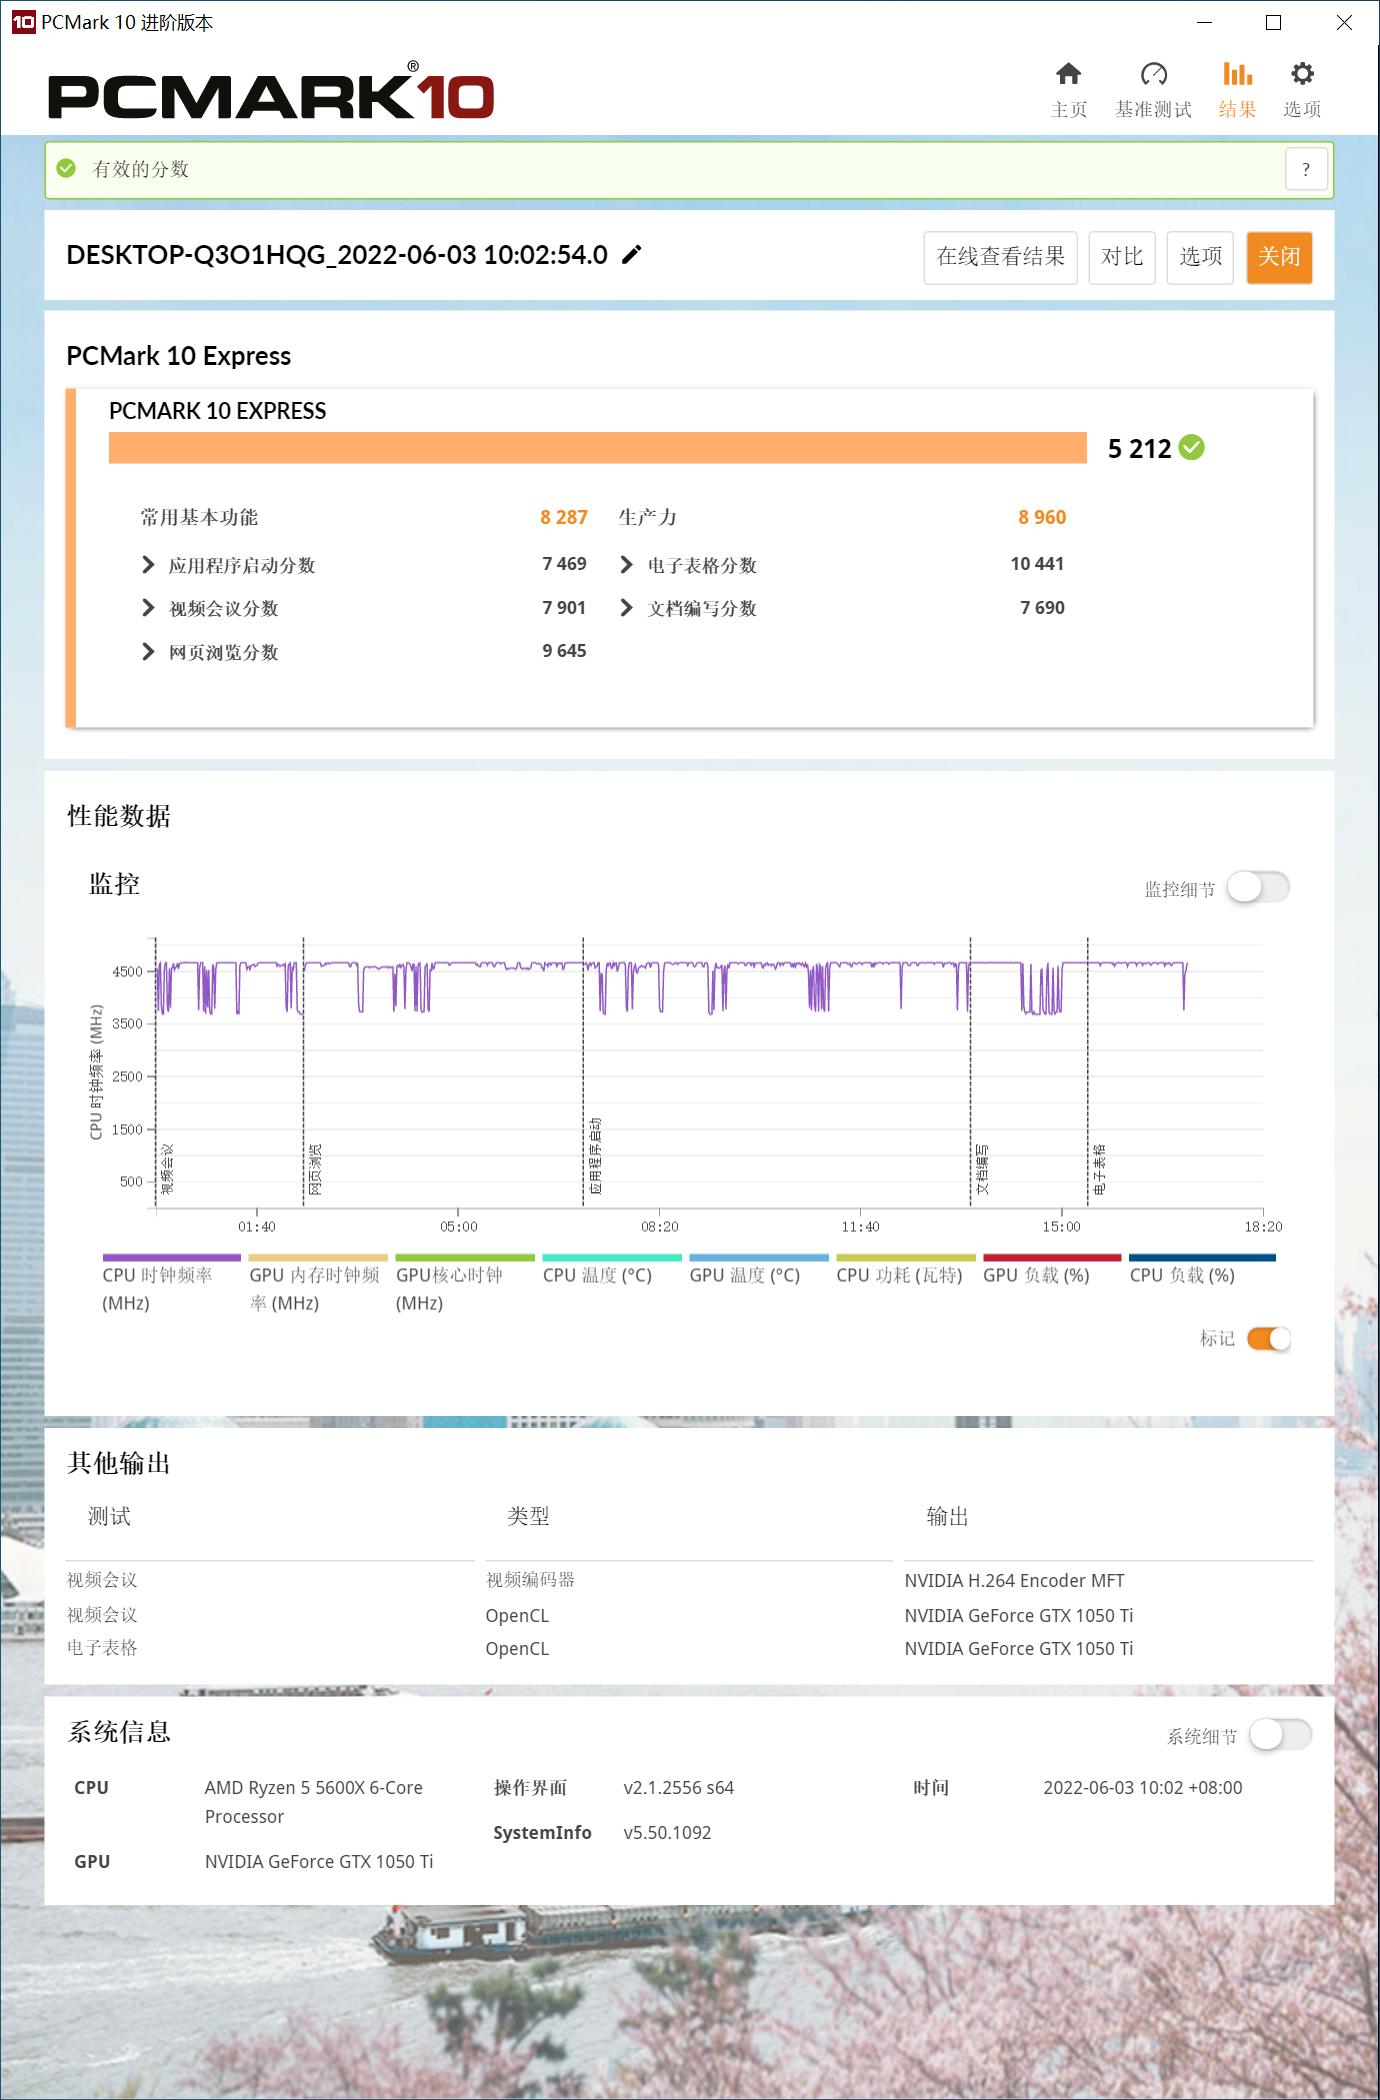
Task: Click 在线查看结果 button
Action: click(x=1000, y=257)
